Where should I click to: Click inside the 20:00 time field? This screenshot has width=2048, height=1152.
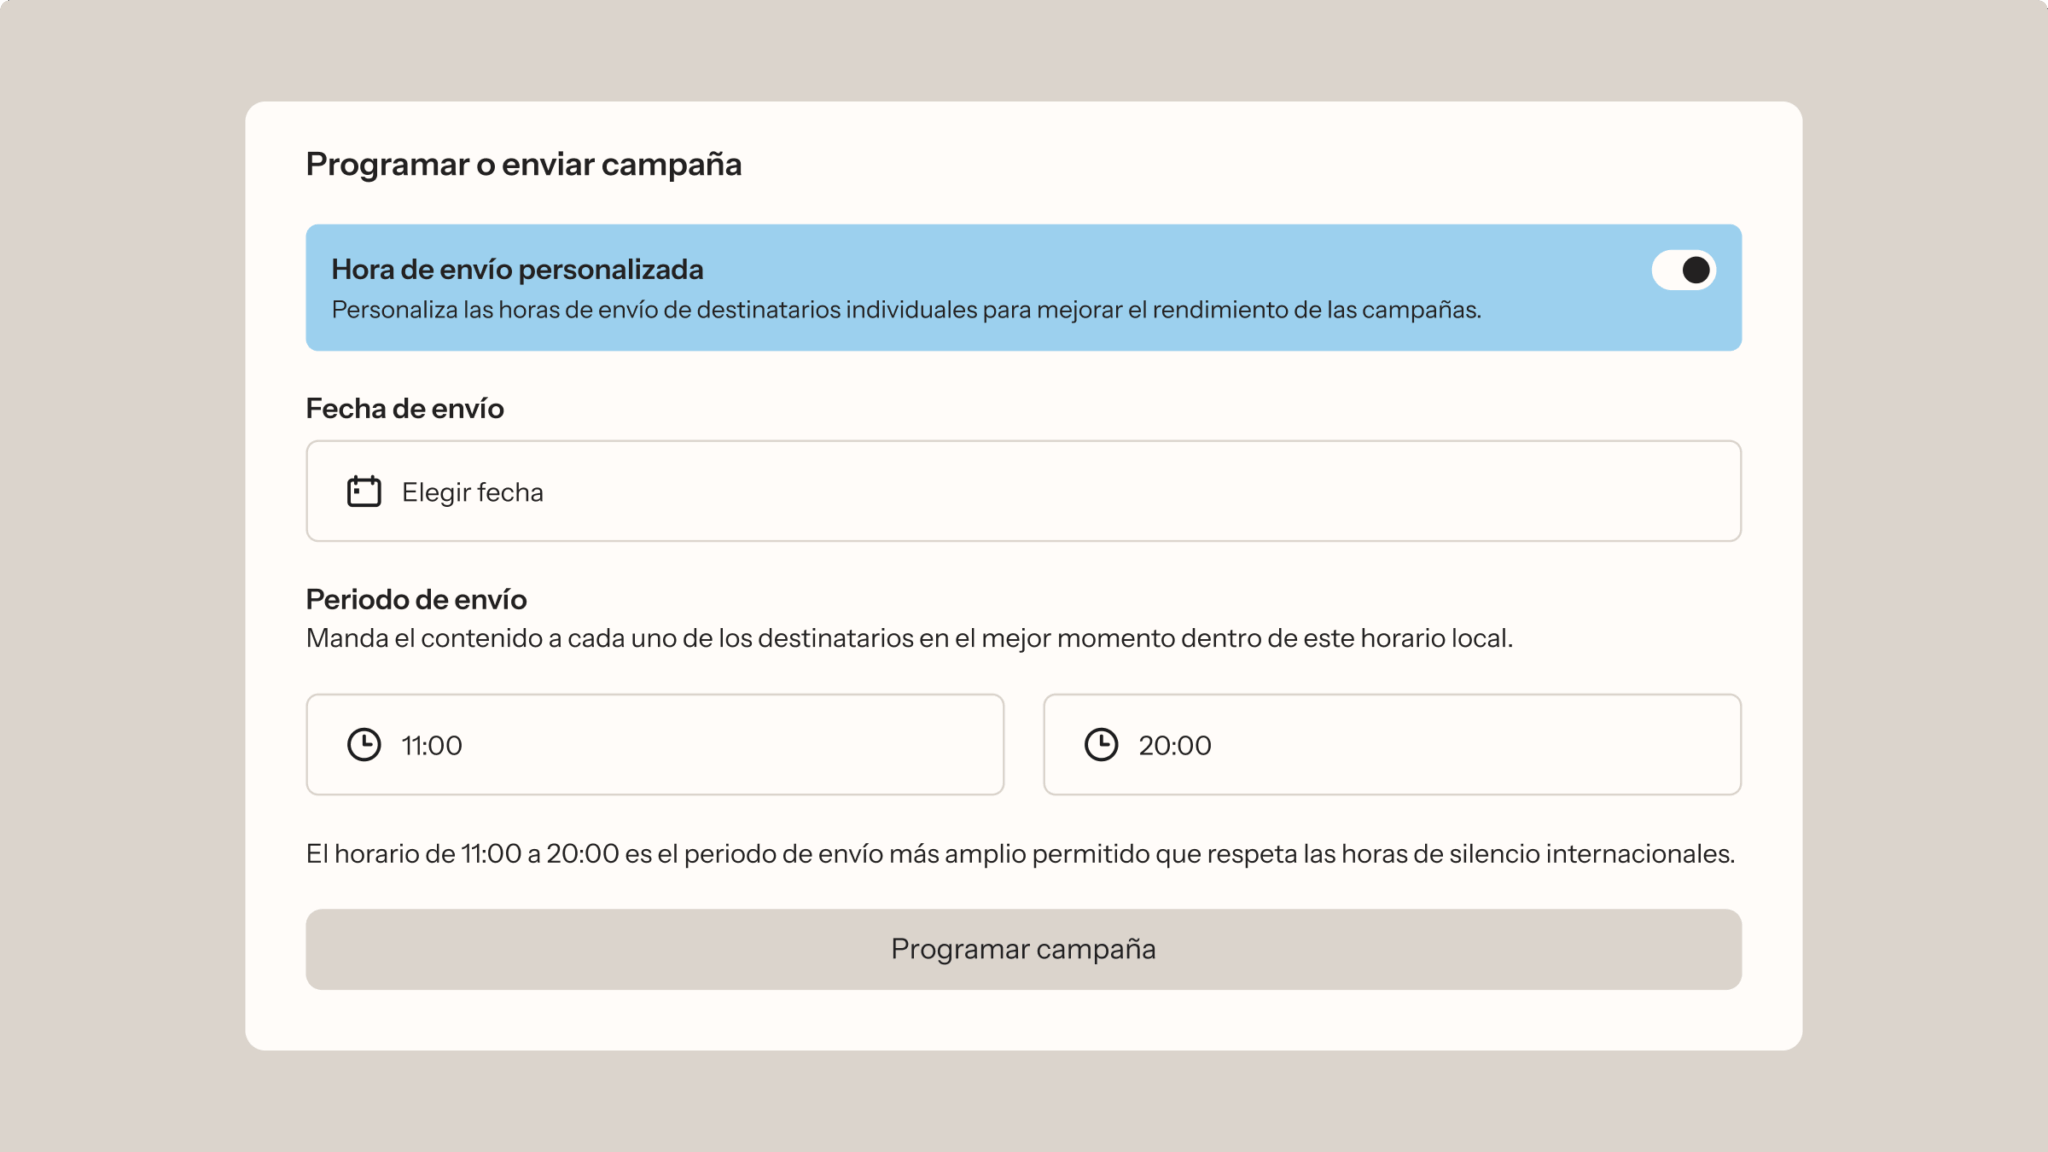(x=1392, y=744)
